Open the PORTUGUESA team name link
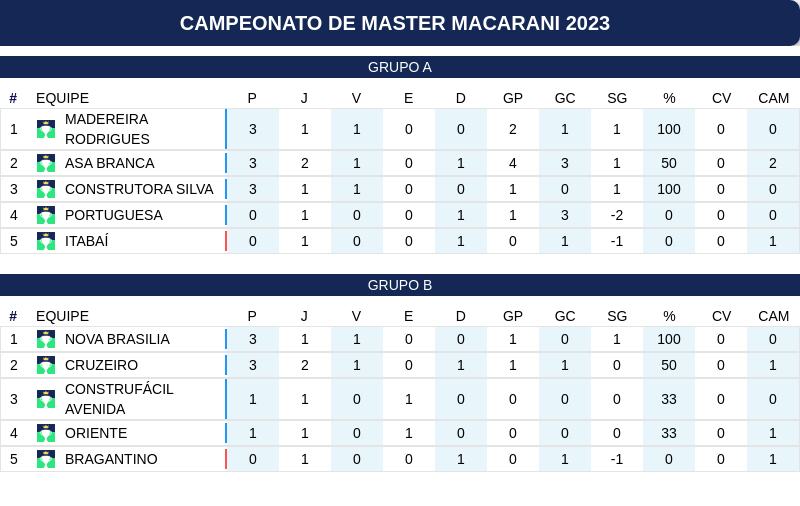800x506 pixels. [x=114, y=215]
